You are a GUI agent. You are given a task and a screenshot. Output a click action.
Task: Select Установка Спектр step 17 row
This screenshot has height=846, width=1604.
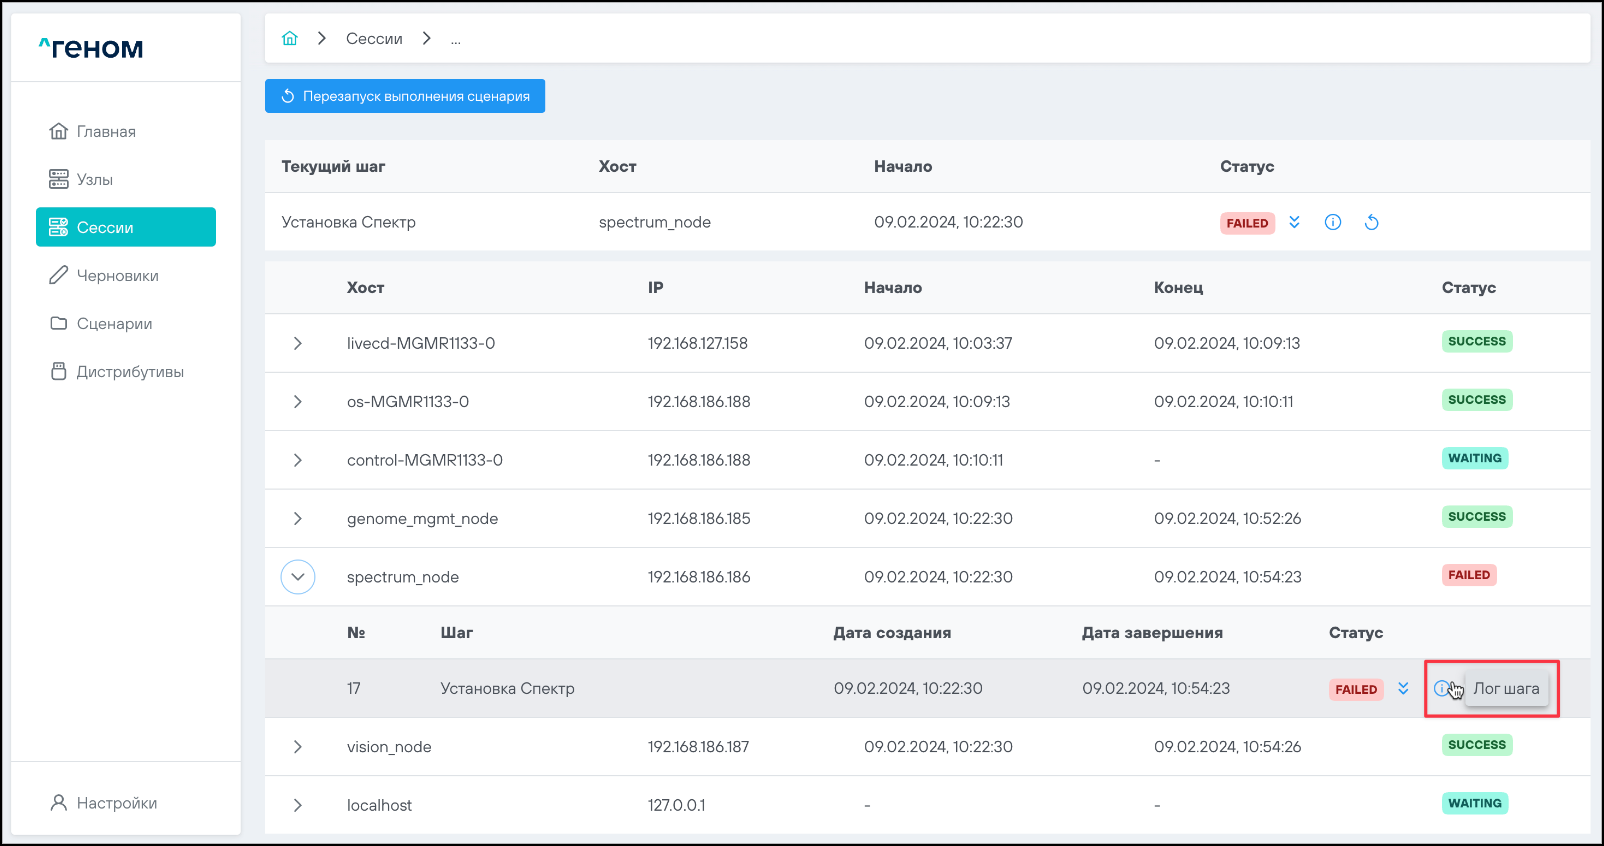507,688
